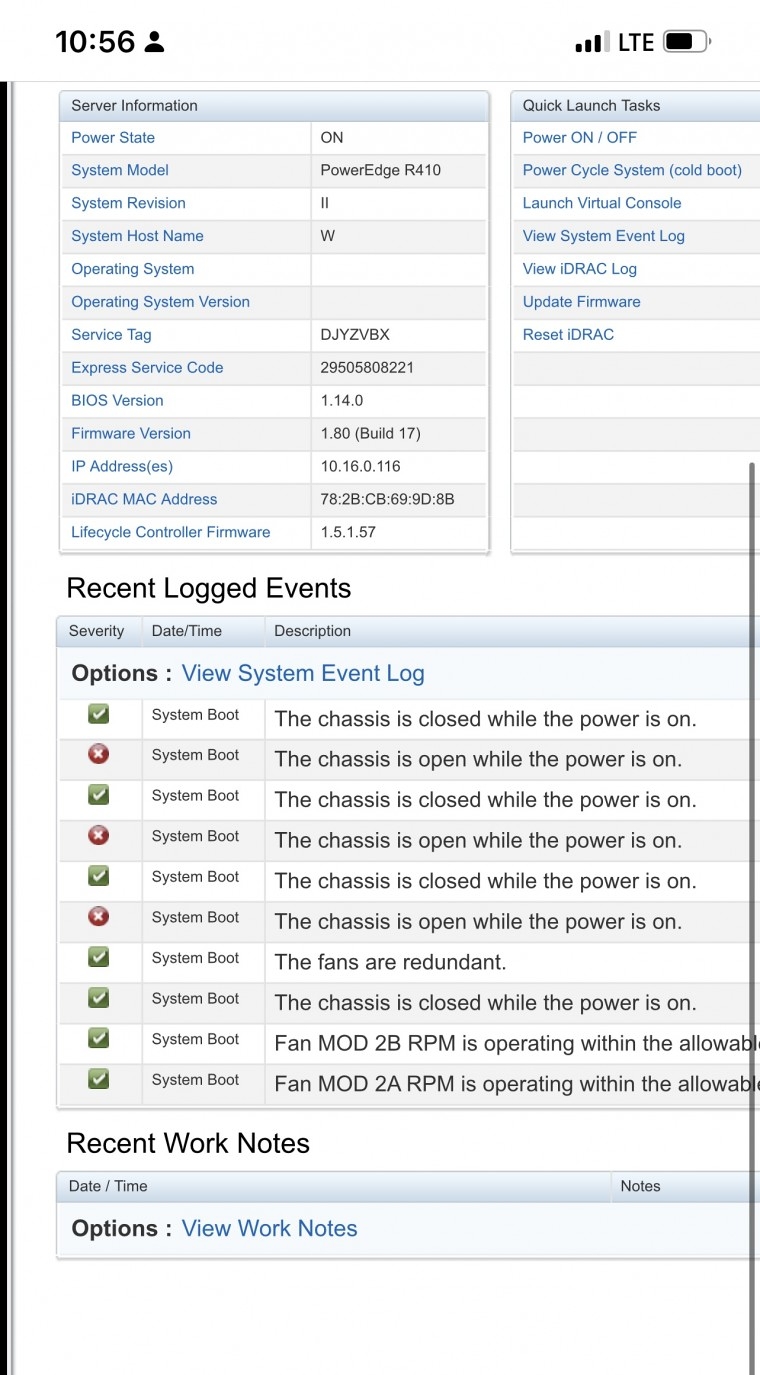Click The fans are redundant event description
The width and height of the screenshot is (760, 1375).
[x=391, y=962]
